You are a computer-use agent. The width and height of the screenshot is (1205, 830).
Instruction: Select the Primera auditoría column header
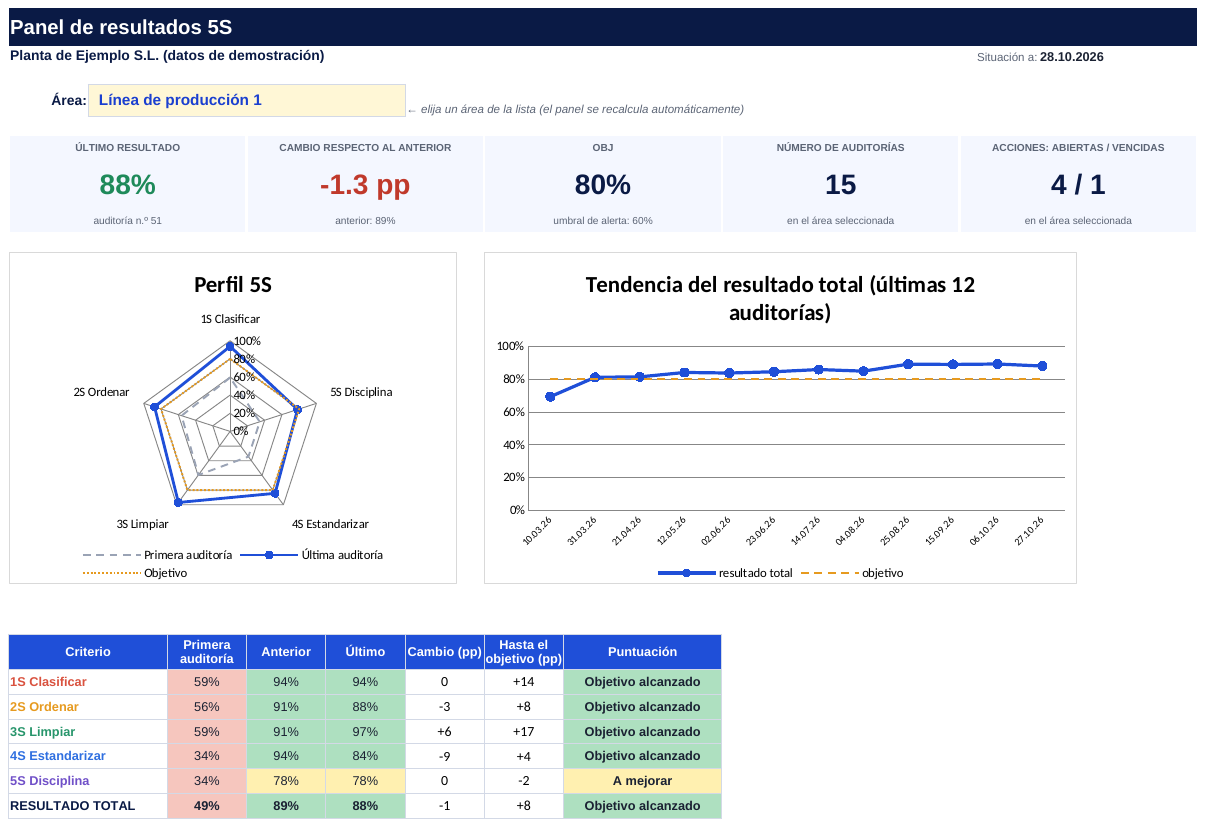(207, 652)
